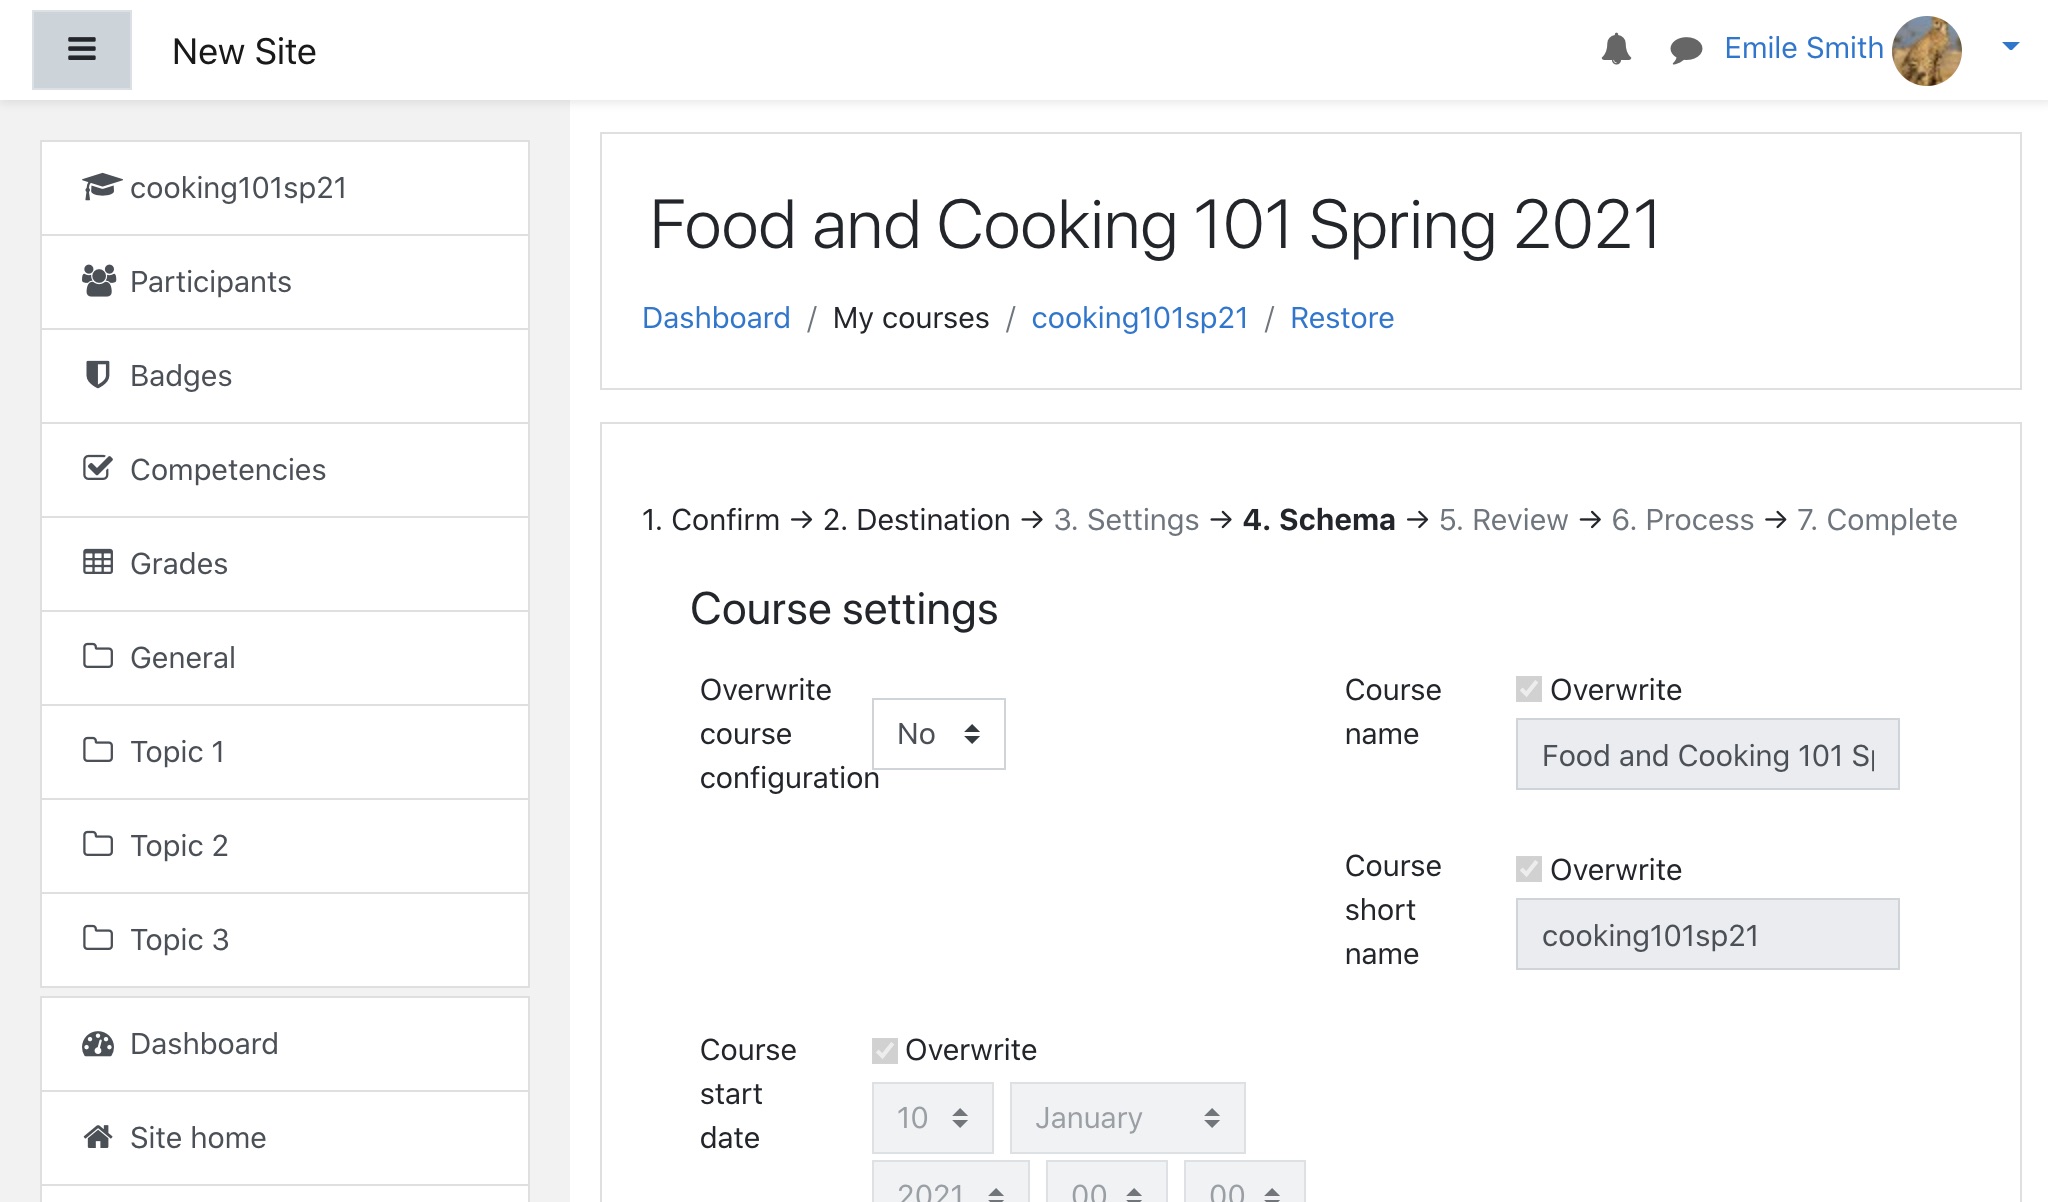Click the Grades table icon

click(97, 563)
